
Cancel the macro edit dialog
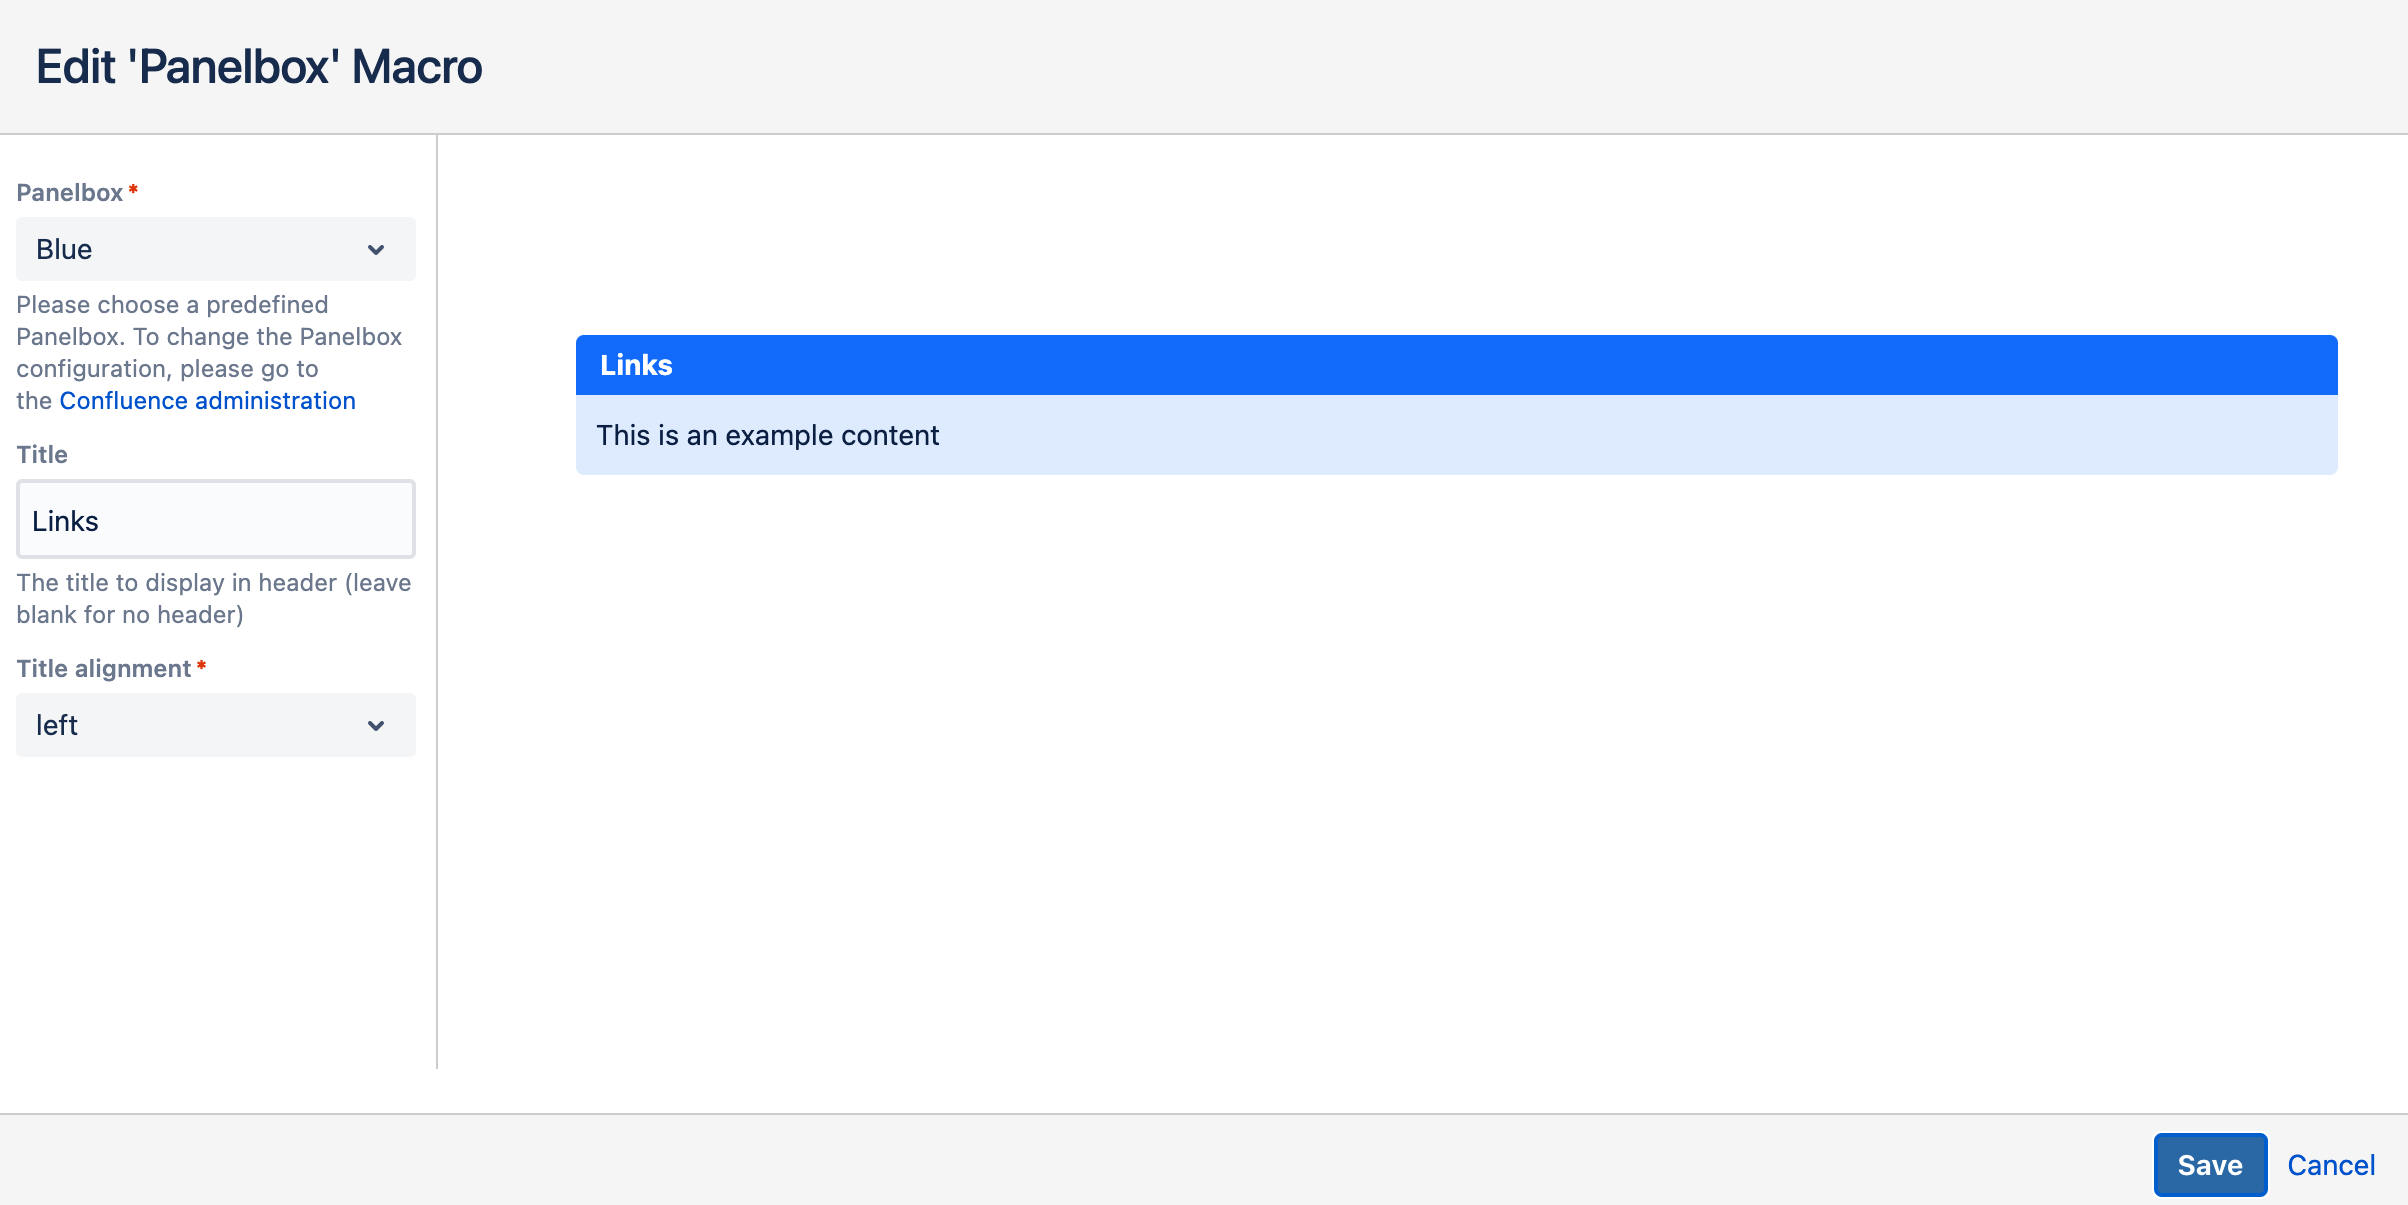pos(2330,1165)
